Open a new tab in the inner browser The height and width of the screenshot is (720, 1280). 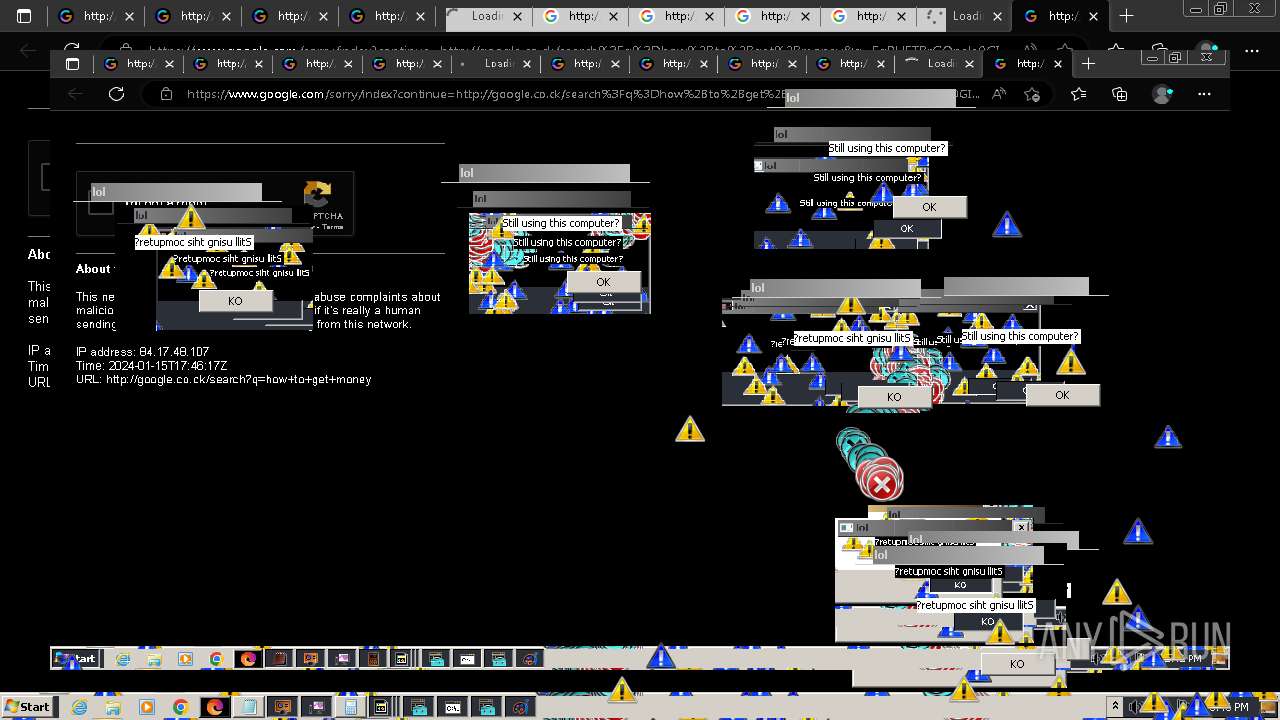pyautogui.click(x=1088, y=63)
